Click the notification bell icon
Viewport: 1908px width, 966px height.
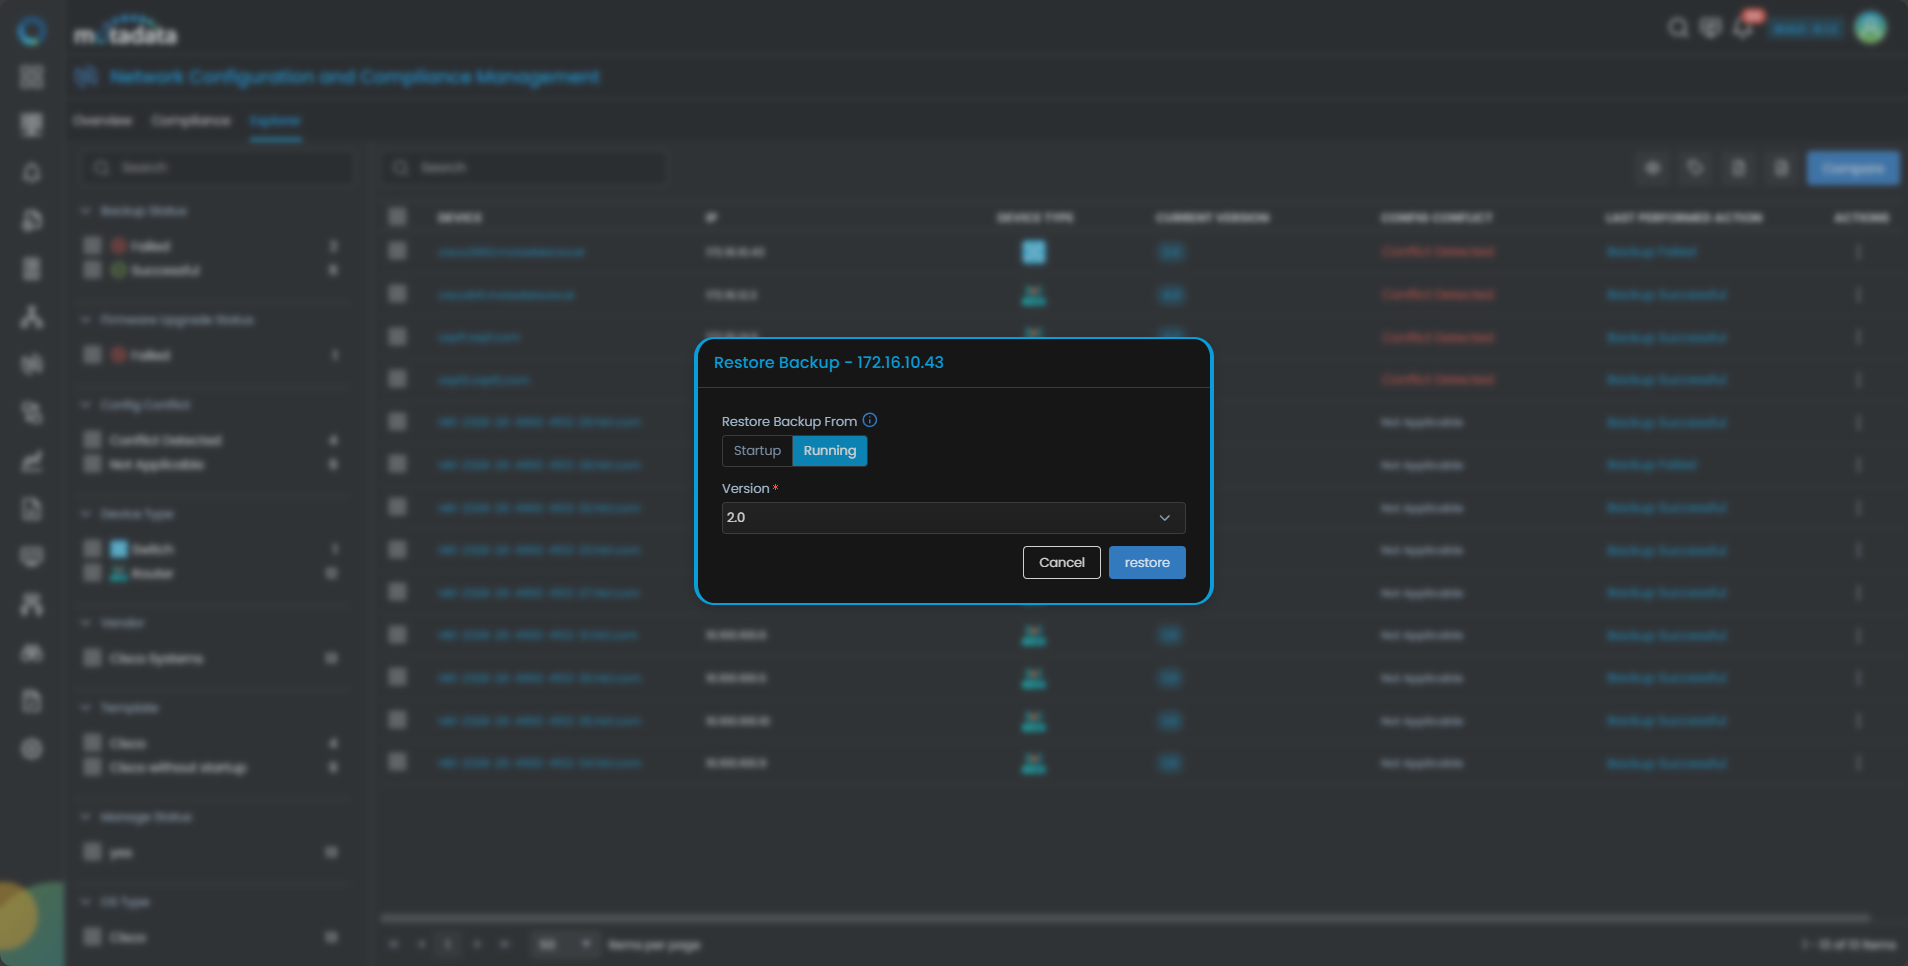[1743, 28]
